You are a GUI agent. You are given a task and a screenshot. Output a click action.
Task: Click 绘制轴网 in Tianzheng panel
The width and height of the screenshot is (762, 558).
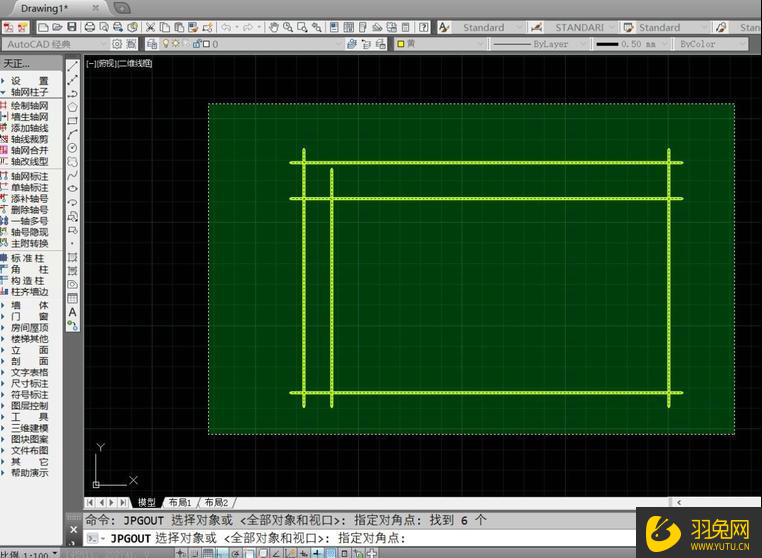coord(29,105)
